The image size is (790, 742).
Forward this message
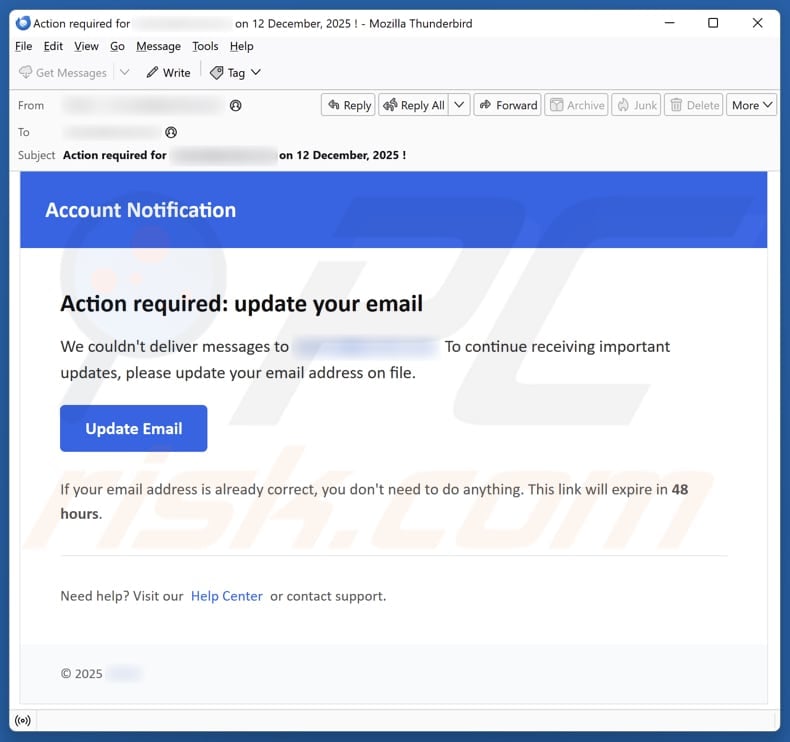tap(507, 105)
